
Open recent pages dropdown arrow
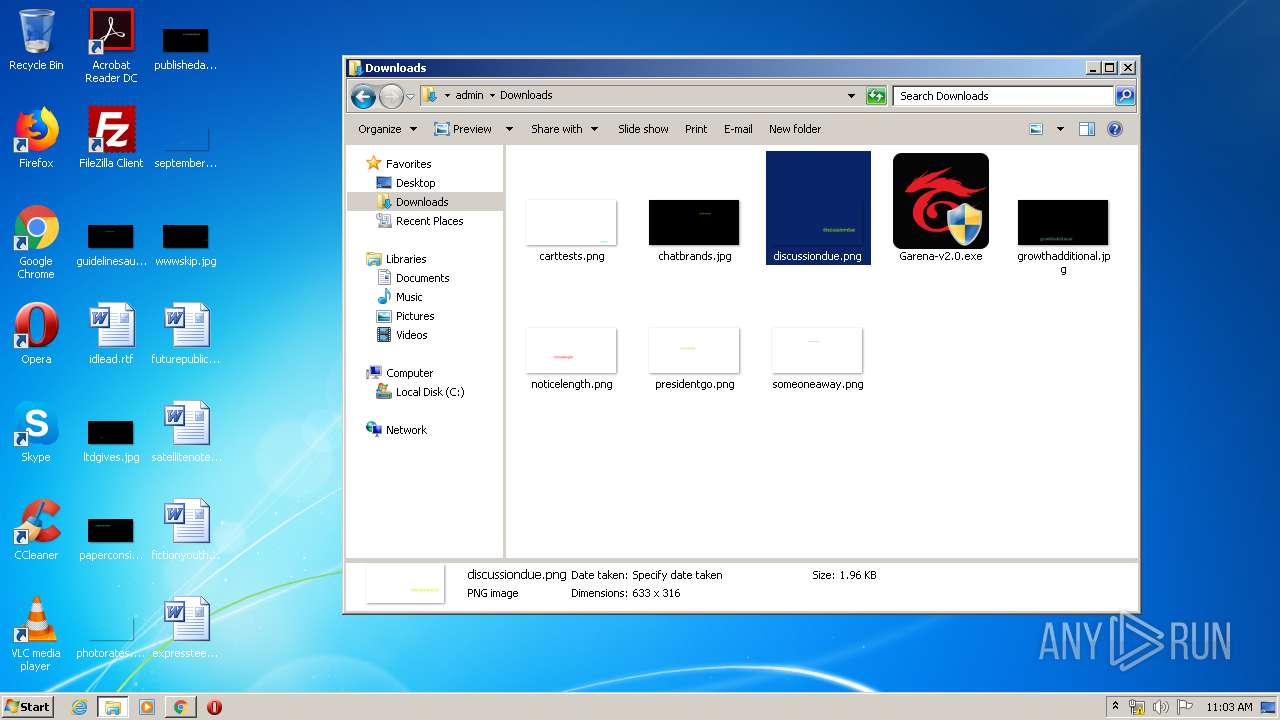(410, 97)
